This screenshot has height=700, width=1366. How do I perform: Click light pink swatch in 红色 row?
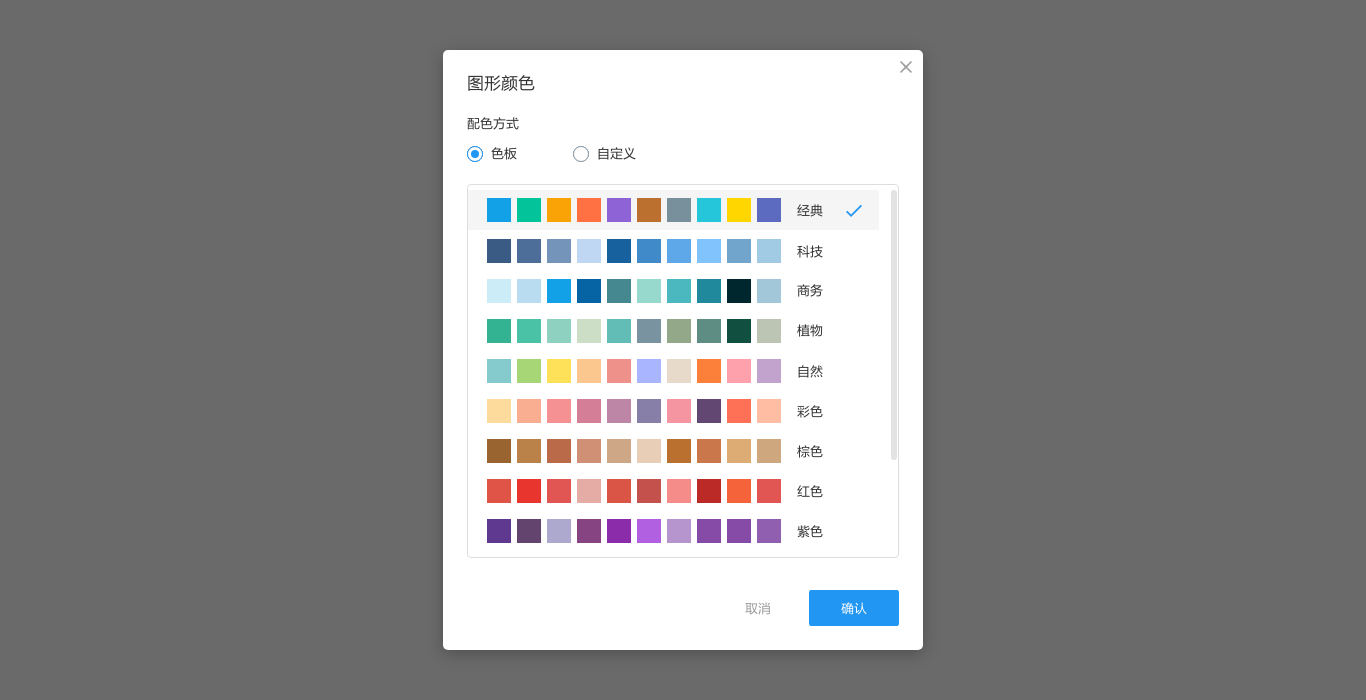[589, 491]
